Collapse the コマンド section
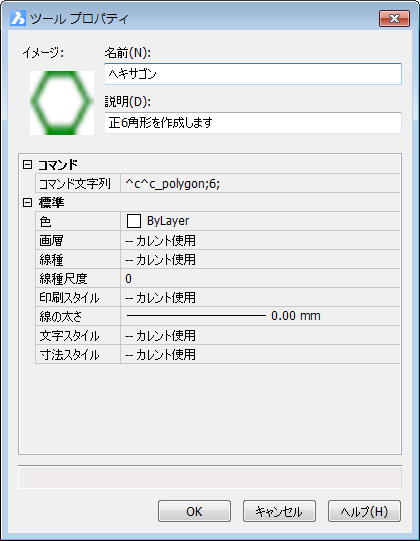 coord(27,165)
